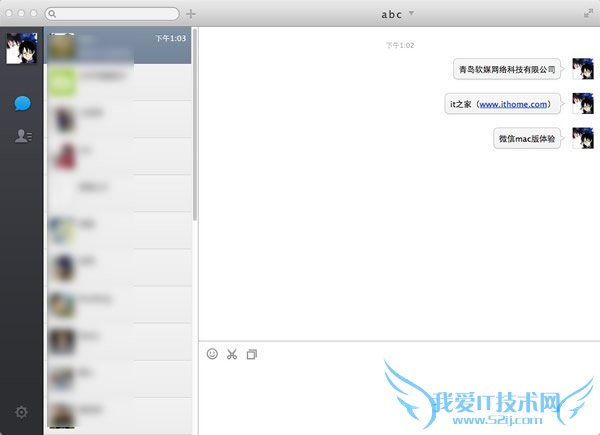Click sender avatar beside 青岛软媒 message
Viewport: 600px width, 435px height.
(583, 69)
